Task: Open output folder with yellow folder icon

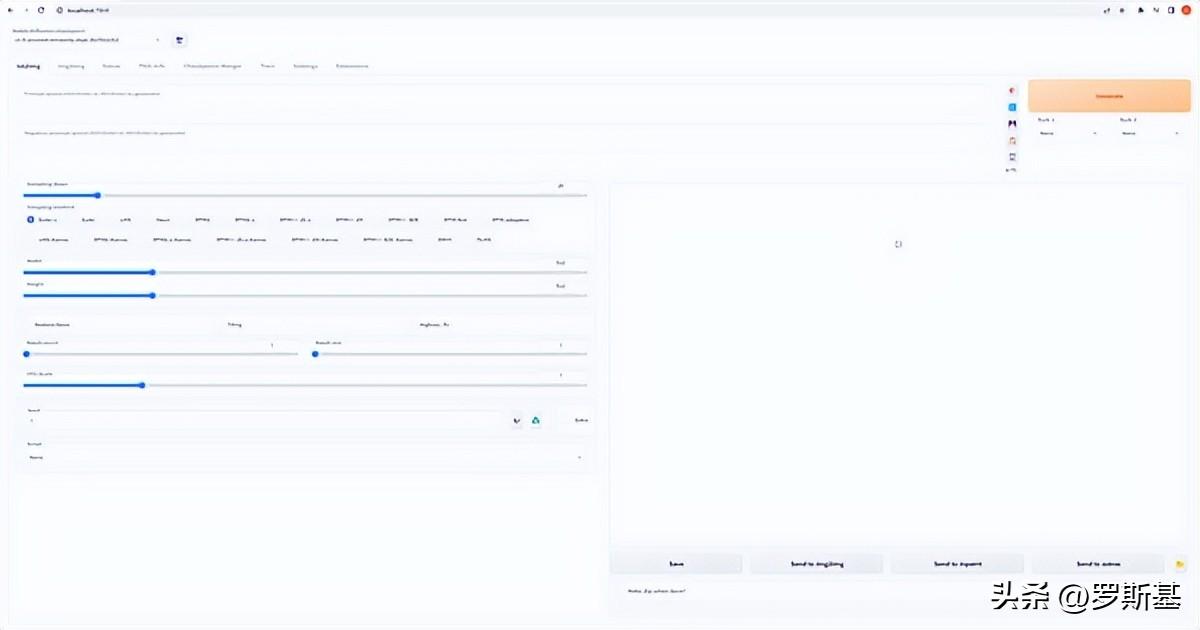Action: point(1180,564)
